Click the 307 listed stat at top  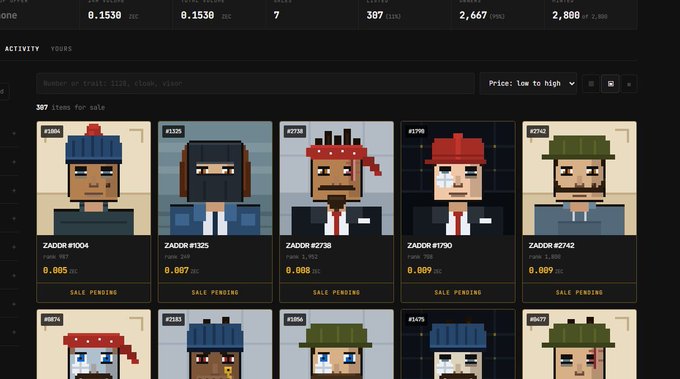(383, 16)
